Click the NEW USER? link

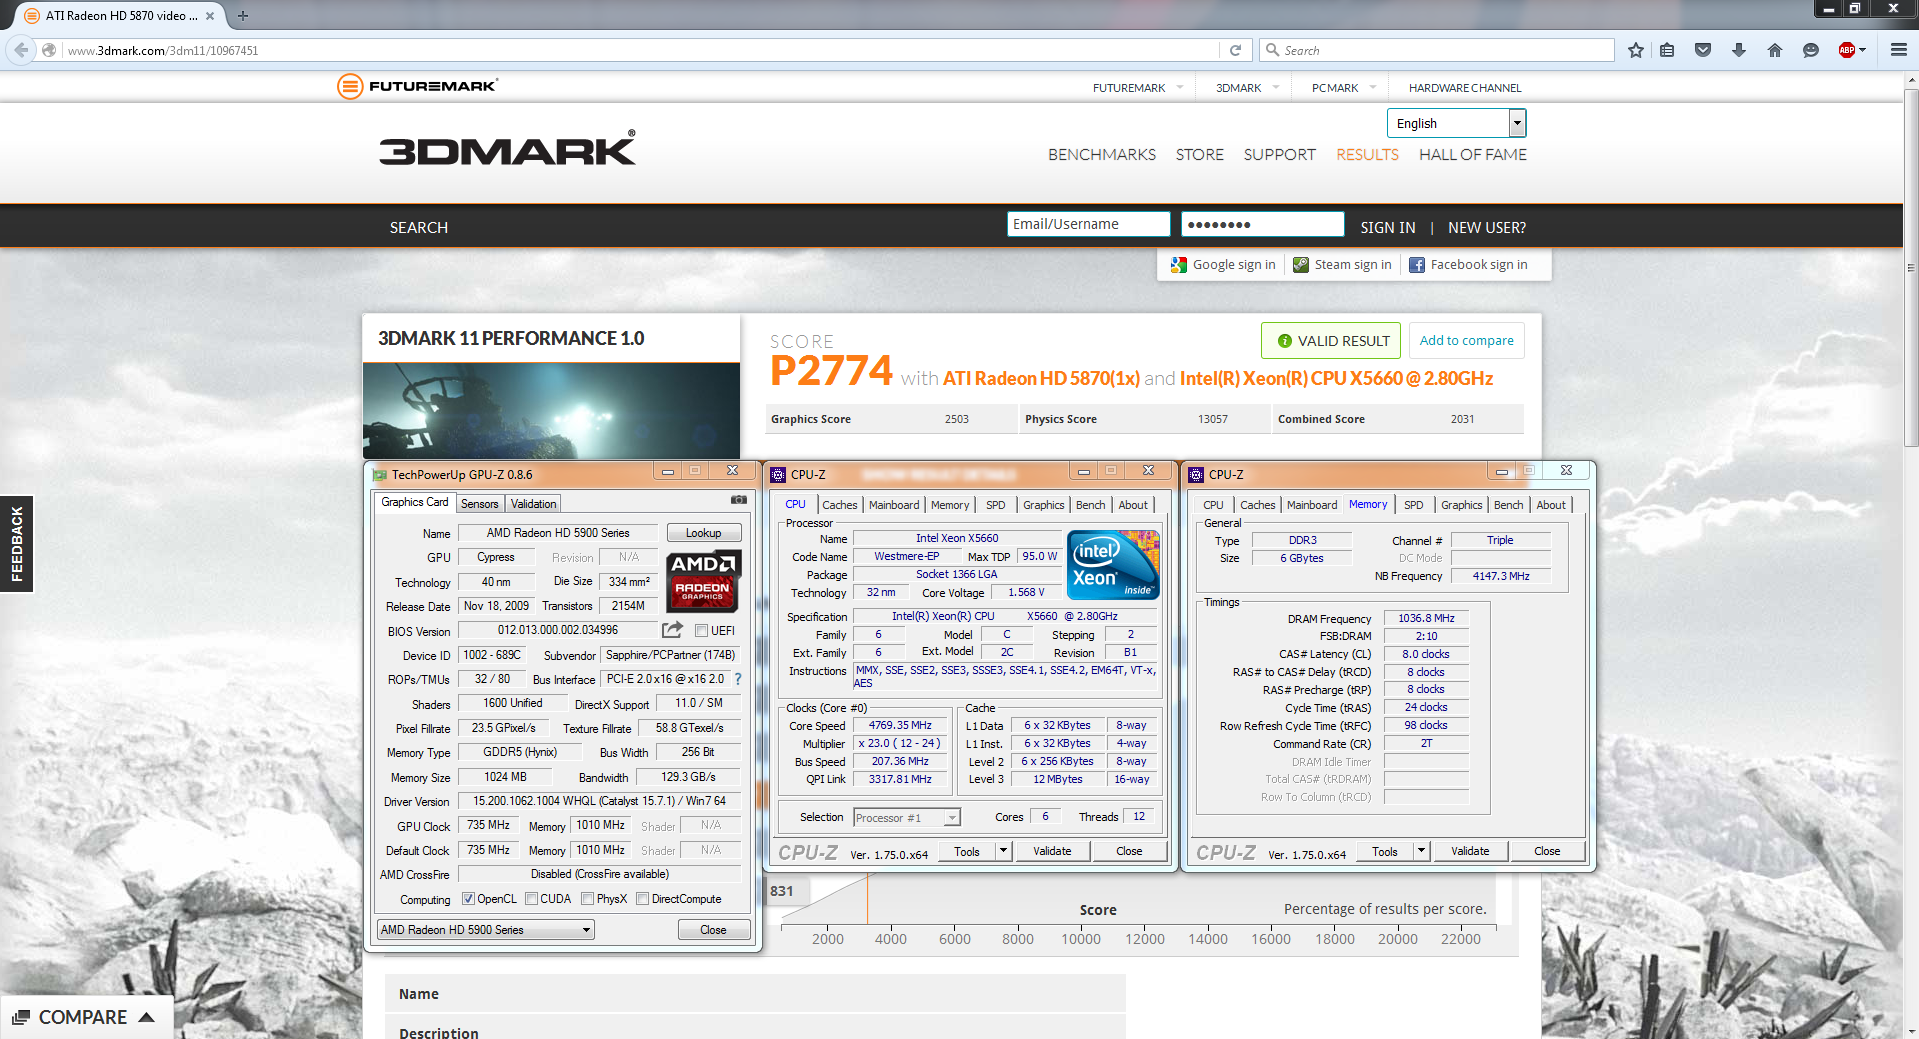click(1487, 228)
